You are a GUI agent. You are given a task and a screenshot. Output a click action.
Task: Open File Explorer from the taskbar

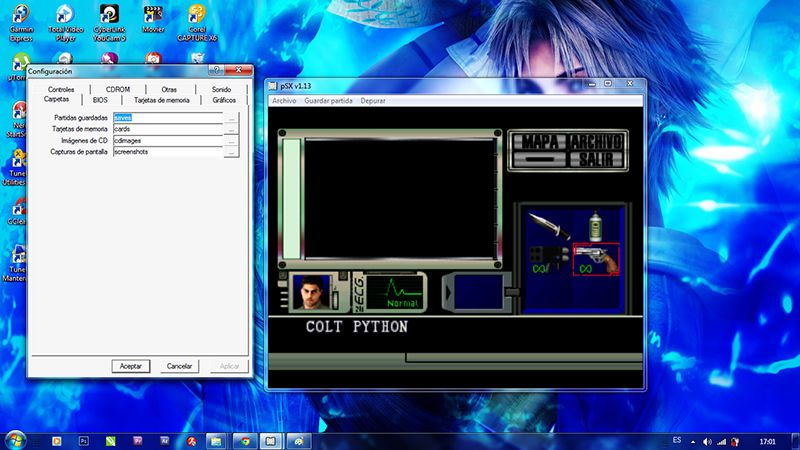click(217, 441)
